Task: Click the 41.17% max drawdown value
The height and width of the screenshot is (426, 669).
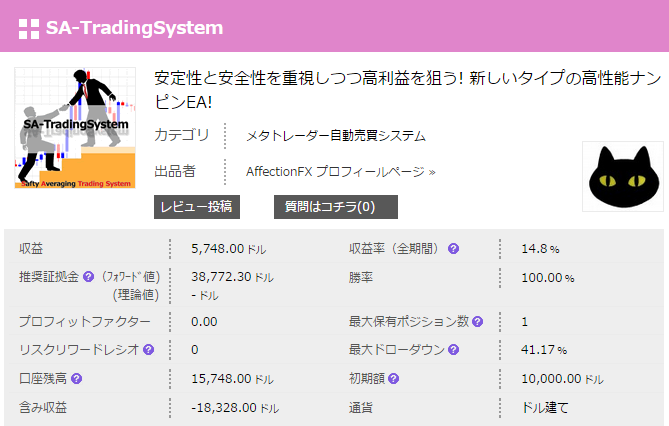Action: [x=544, y=350]
